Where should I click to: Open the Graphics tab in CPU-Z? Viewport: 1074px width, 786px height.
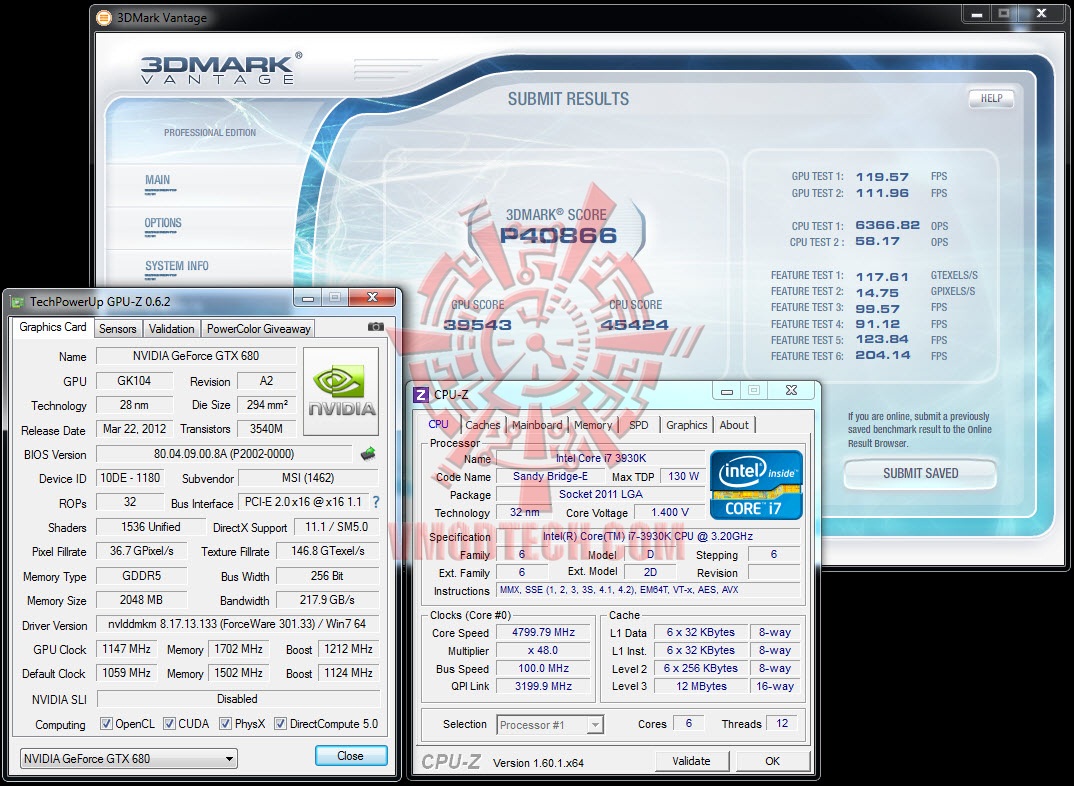coord(686,425)
